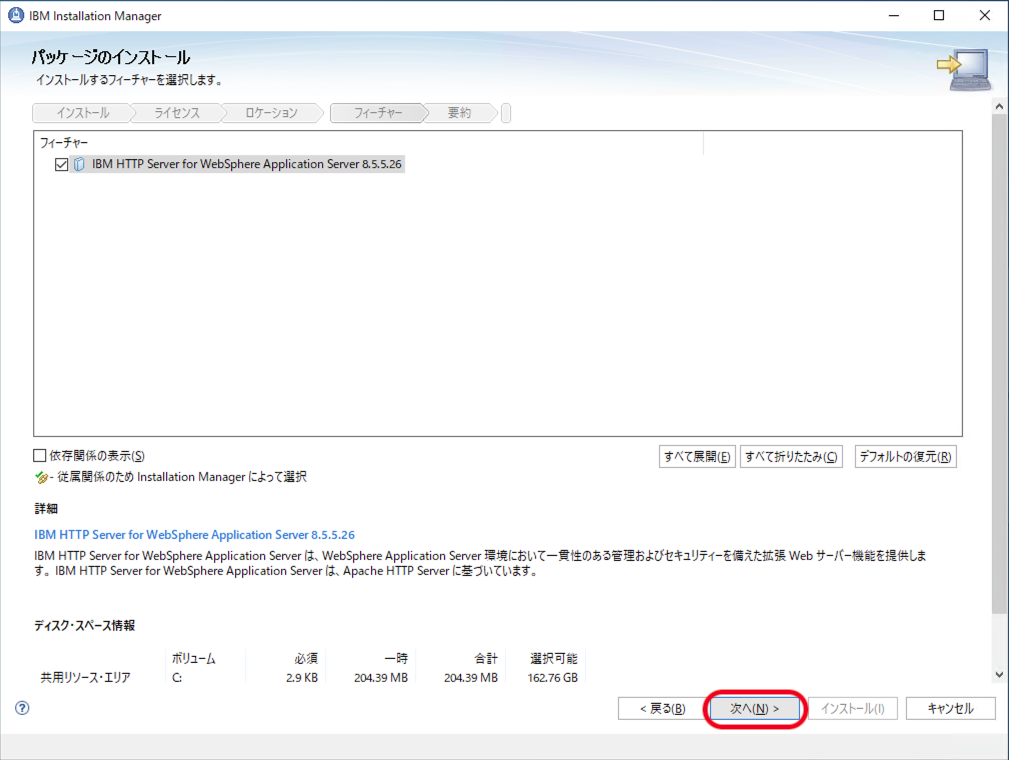This screenshot has height=760, width=1009.
Task: Go to the インストール wizard step
Action: [x=83, y=113]
